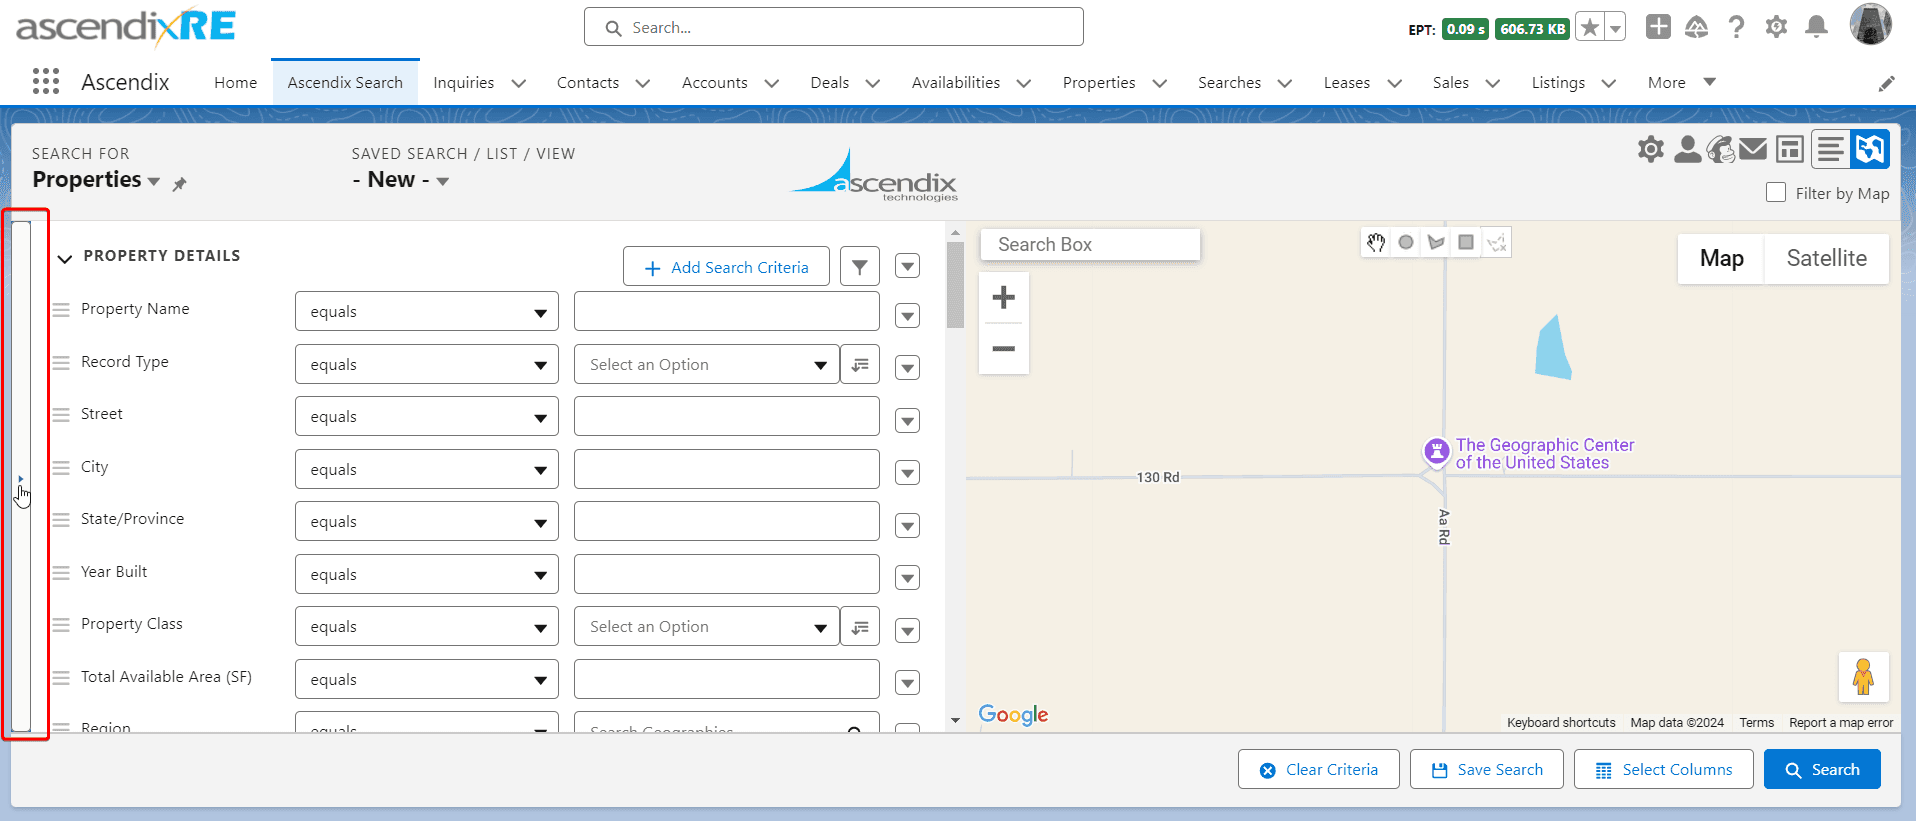Open Record Type multi-select list icon
The height and width of the screenshot is (821, 1916).
click(x=860, y=365)
